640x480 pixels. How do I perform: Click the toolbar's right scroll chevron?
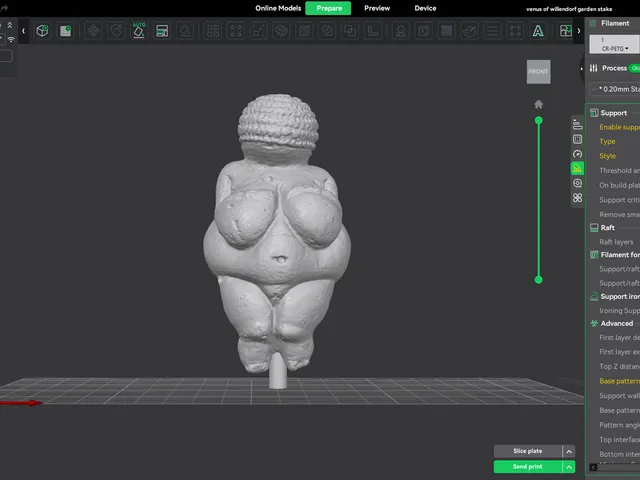[579, 31]
